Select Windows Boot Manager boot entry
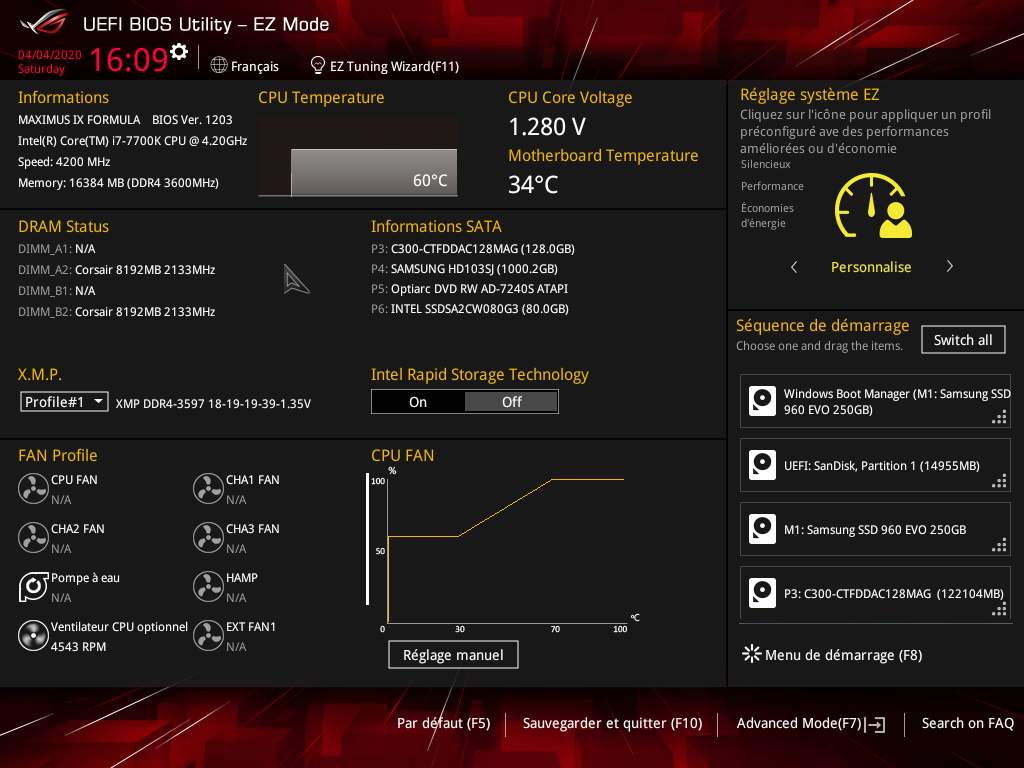 pos(875,401)
